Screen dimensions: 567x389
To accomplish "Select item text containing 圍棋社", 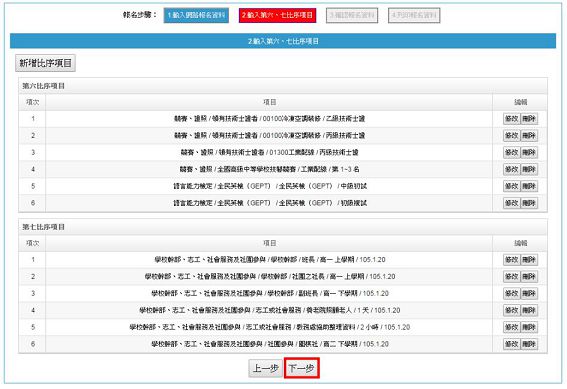I will tap(270, 344).
